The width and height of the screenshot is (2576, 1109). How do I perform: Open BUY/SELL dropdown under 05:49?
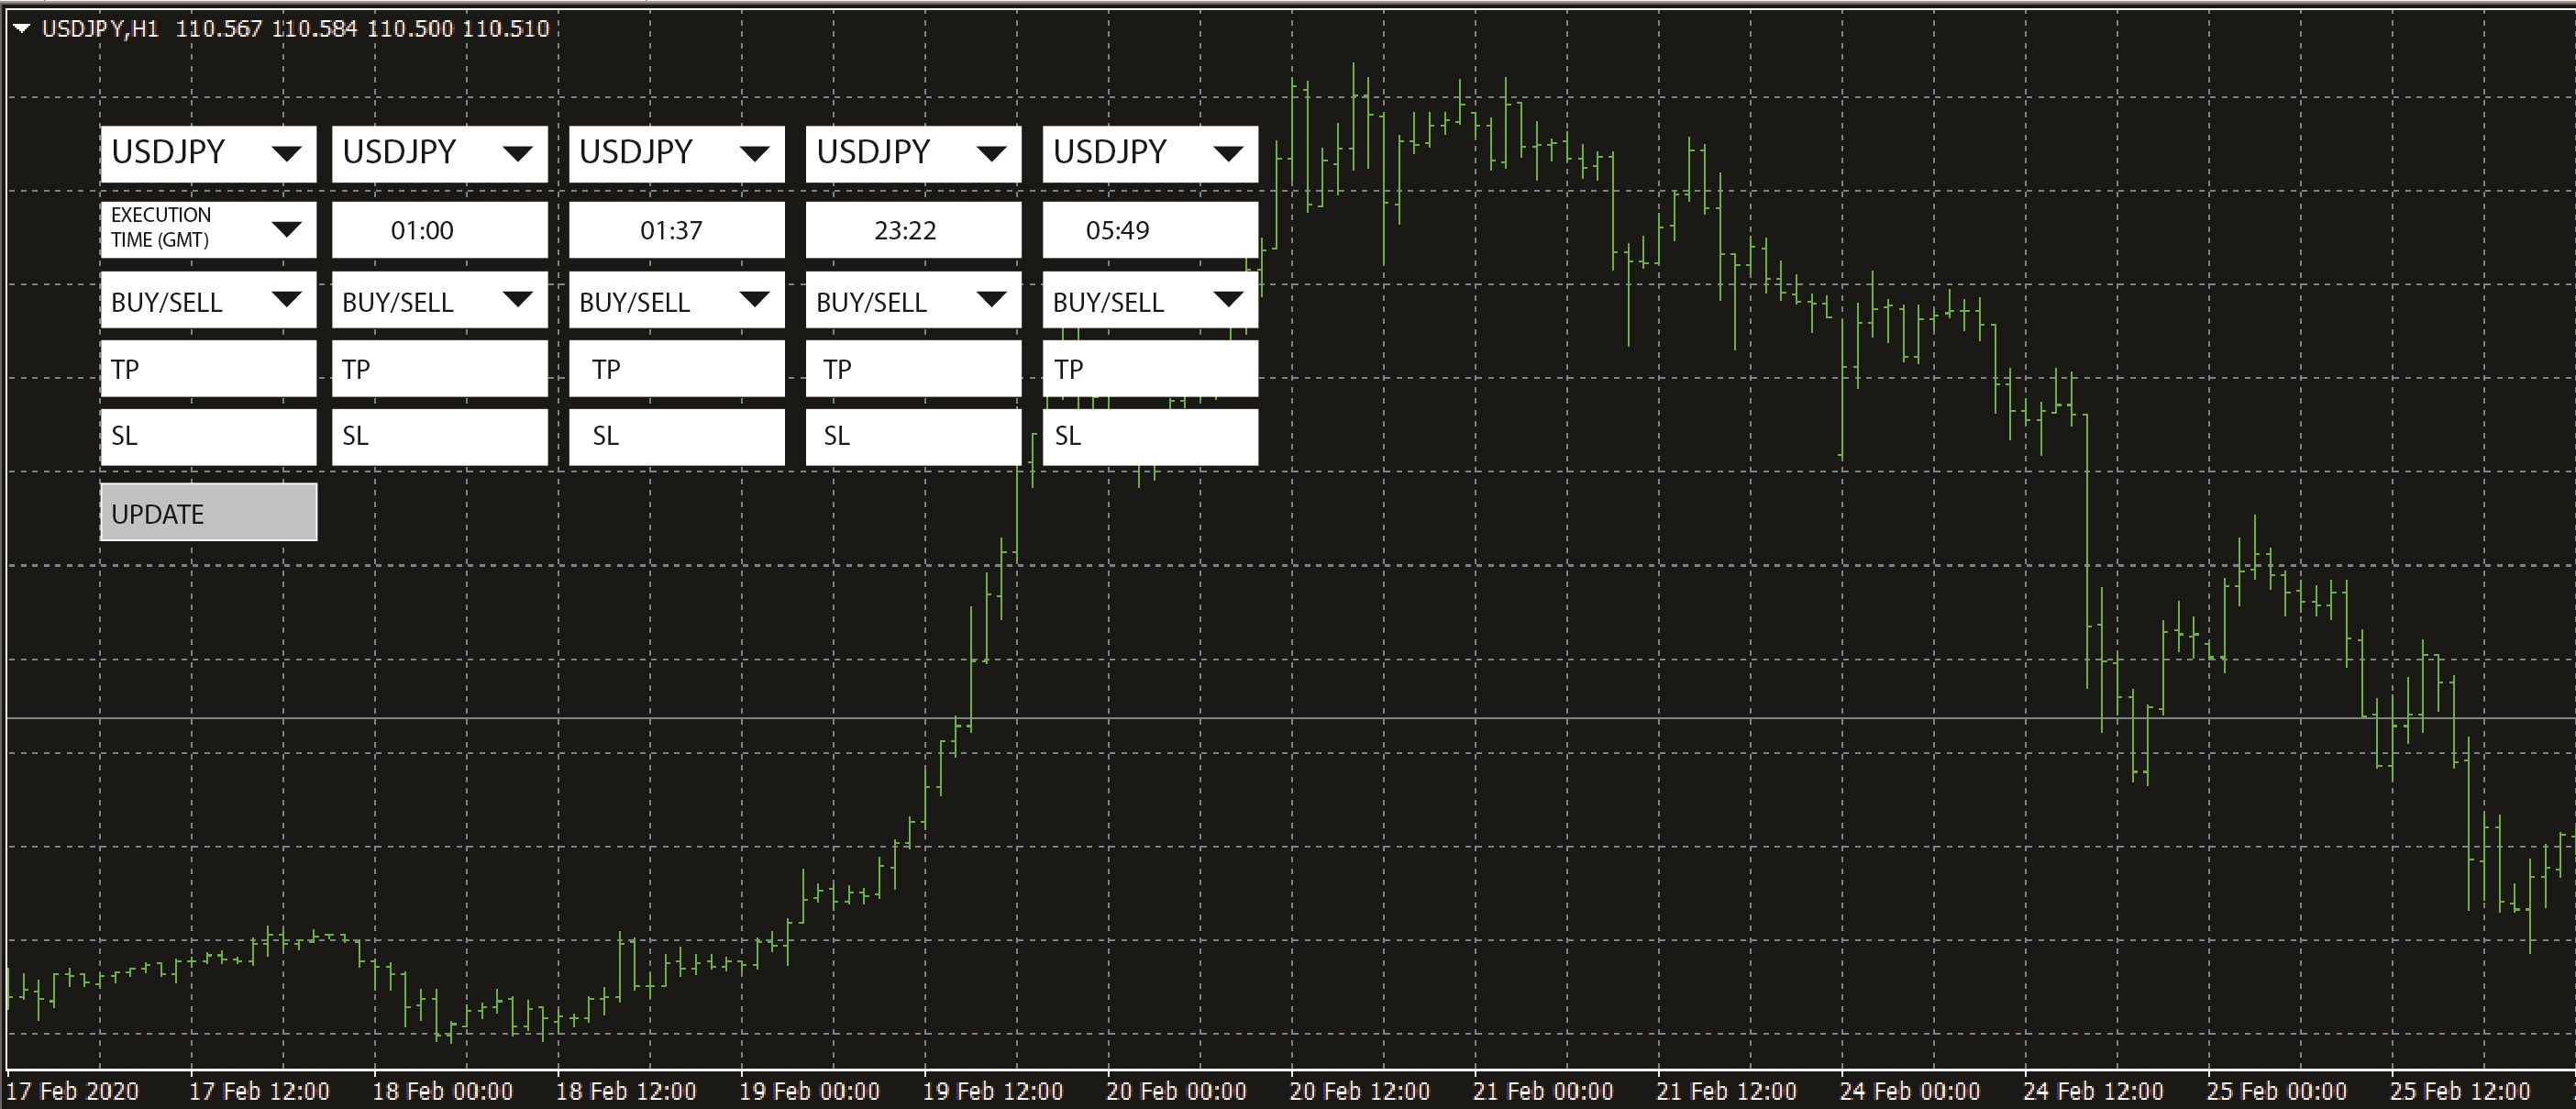point(1150,300)
